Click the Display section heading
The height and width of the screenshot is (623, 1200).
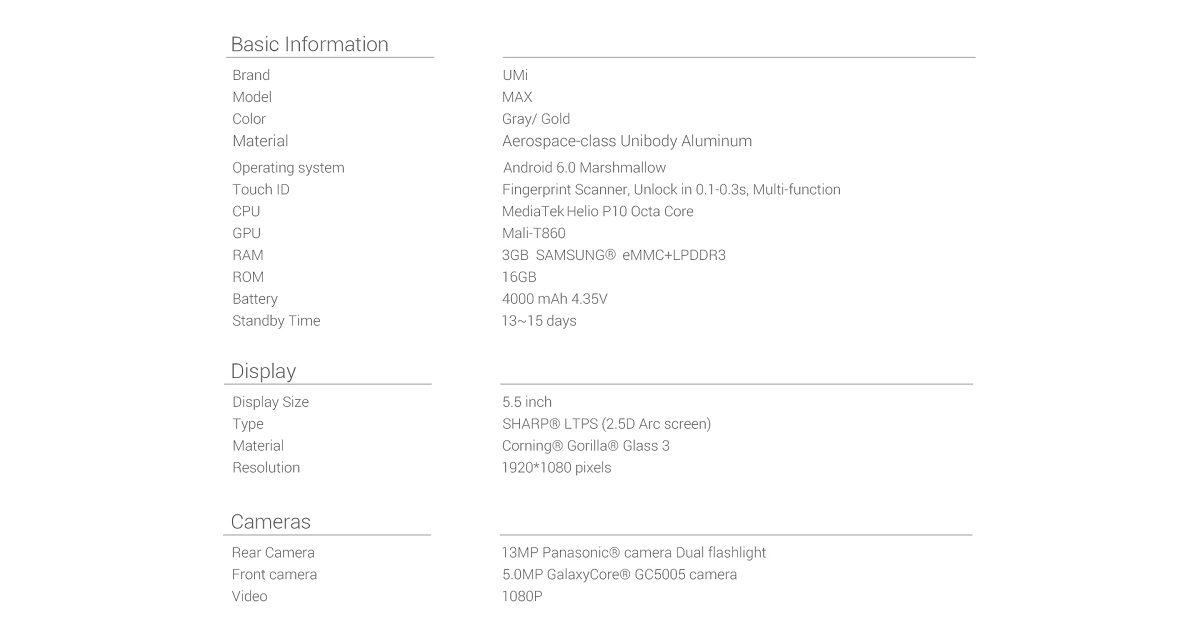[263, 371]
